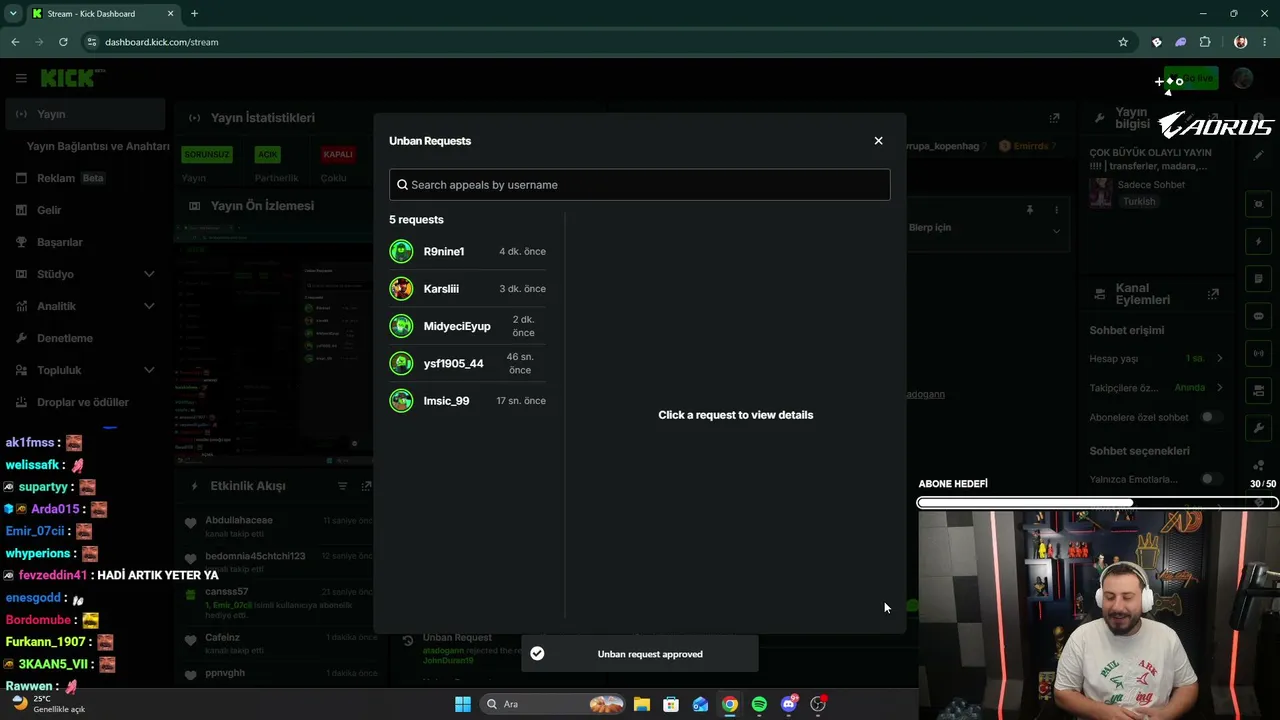Pop out the Etkinlik Akışı panel
Screen dimensions: 1280x720
coord(366,486)
